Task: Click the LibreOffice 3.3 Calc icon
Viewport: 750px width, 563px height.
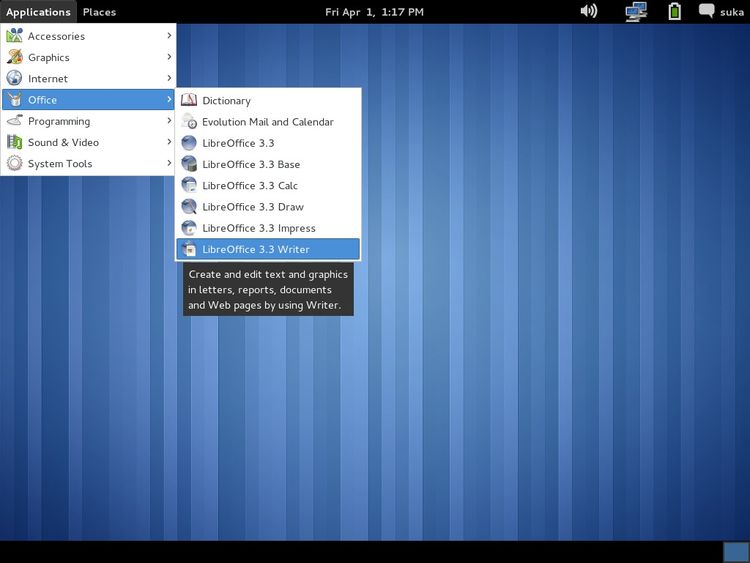Action: [189, 185]
